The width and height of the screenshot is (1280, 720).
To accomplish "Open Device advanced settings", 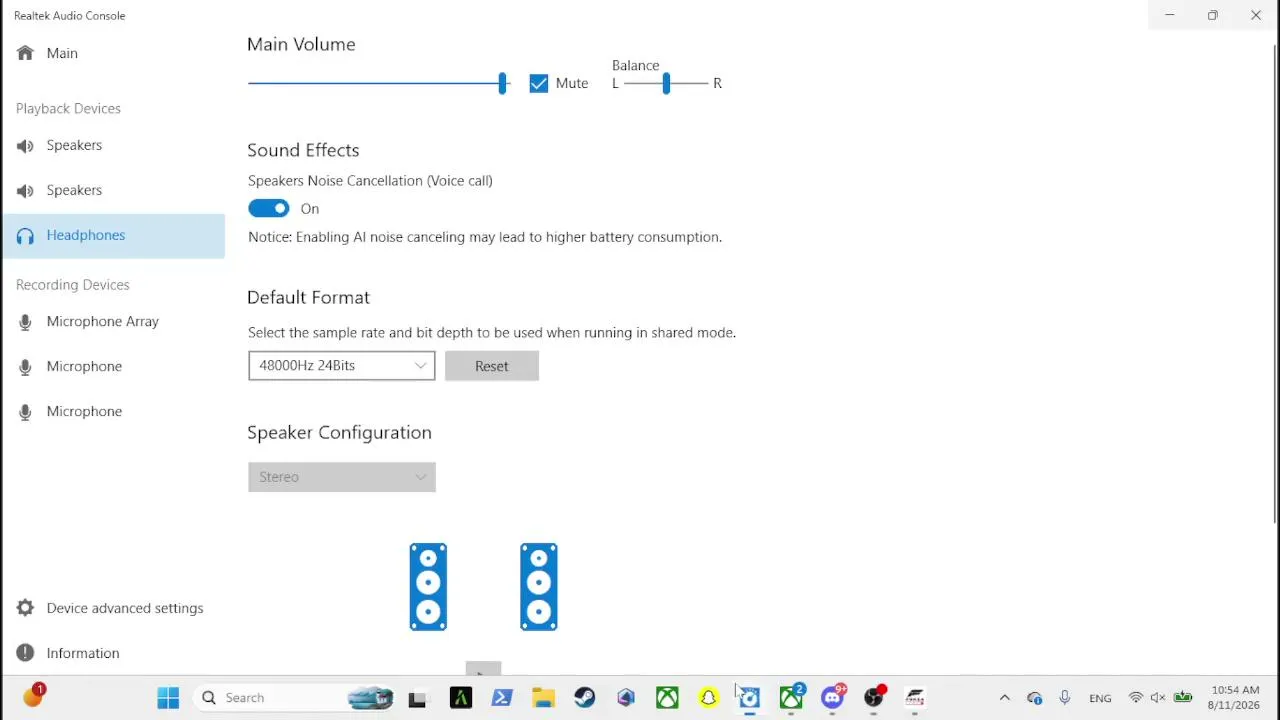I will pos(113,608).
